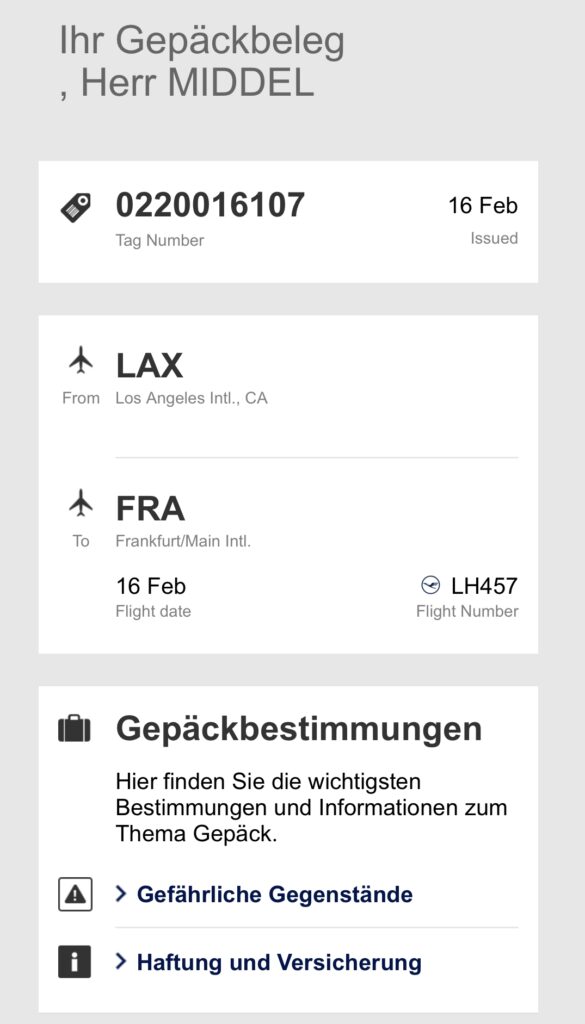Click the departure airplane icon beside LAX
Screen dimensions: 585x1024
[81, 360]
